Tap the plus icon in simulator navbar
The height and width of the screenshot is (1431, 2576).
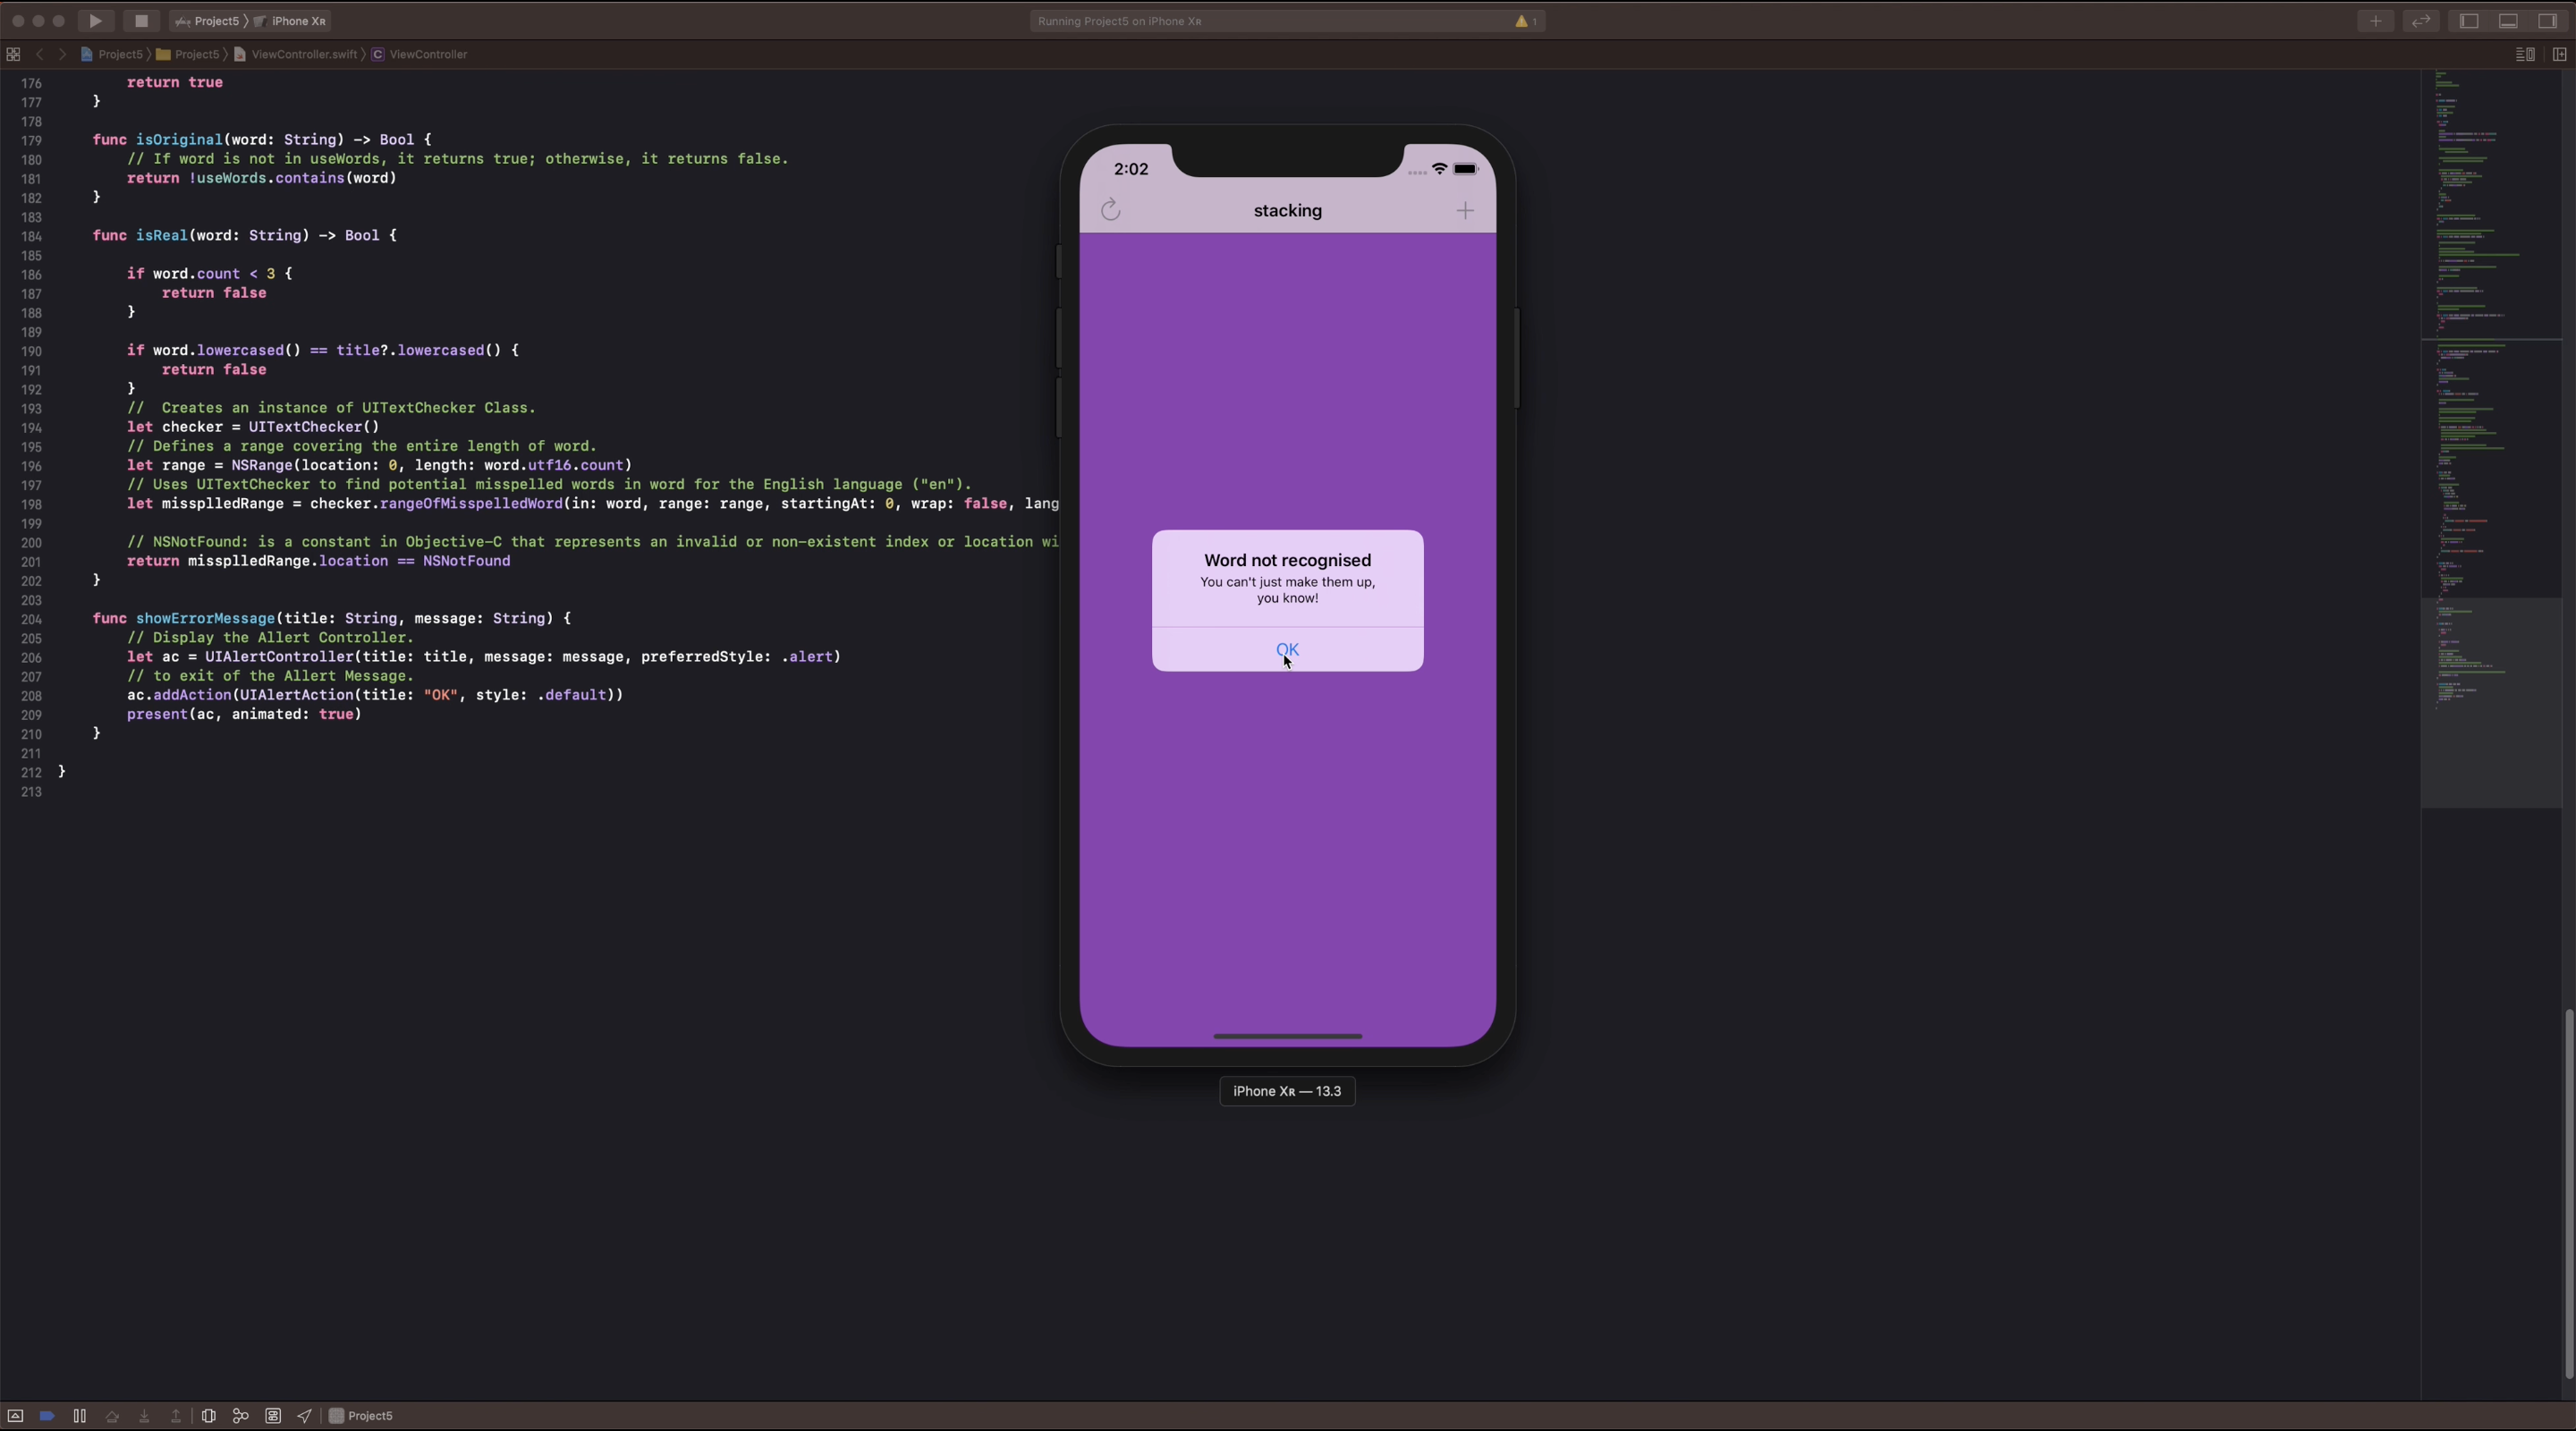coord(1465,210)
